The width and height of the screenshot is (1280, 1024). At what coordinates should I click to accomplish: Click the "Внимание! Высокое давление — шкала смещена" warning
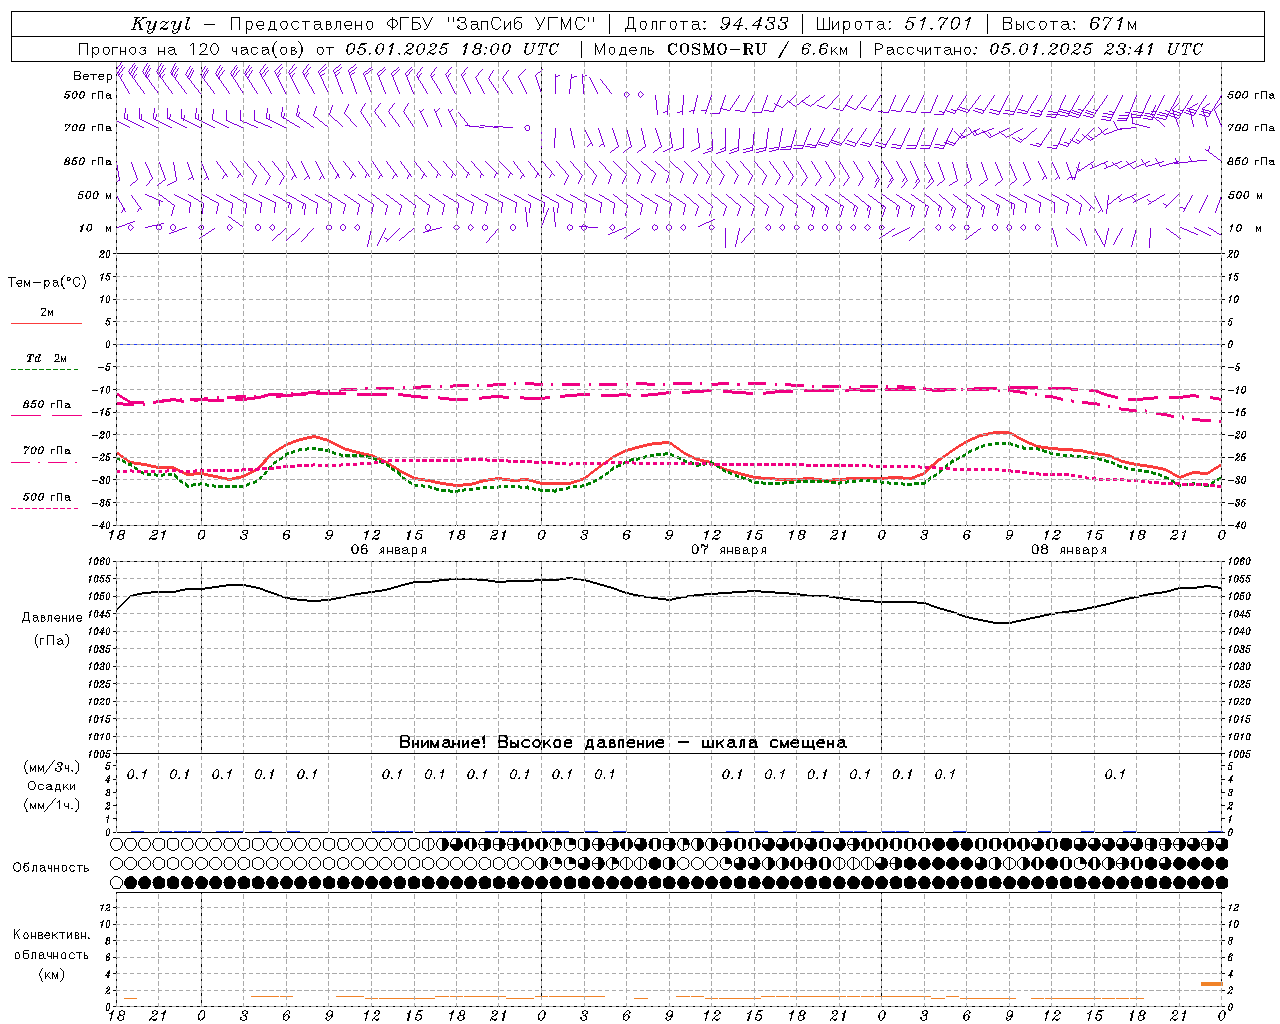(x=623, y=742)
